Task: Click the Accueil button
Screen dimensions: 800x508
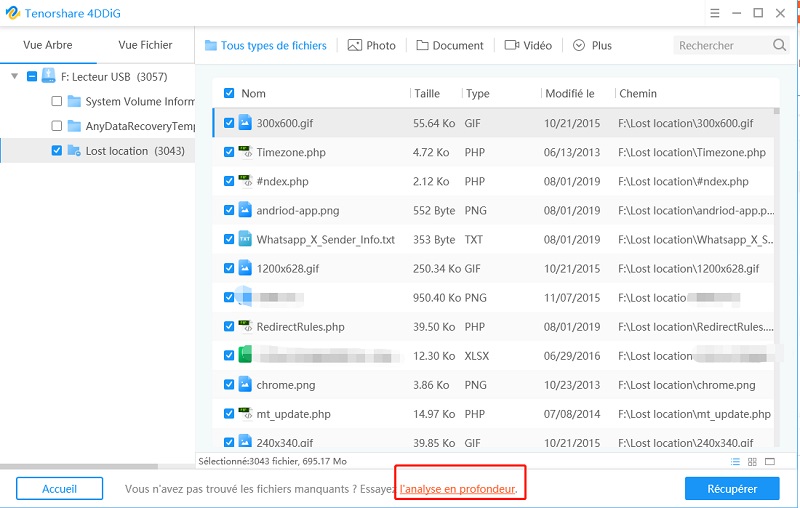Action: [x=59, y=489]
